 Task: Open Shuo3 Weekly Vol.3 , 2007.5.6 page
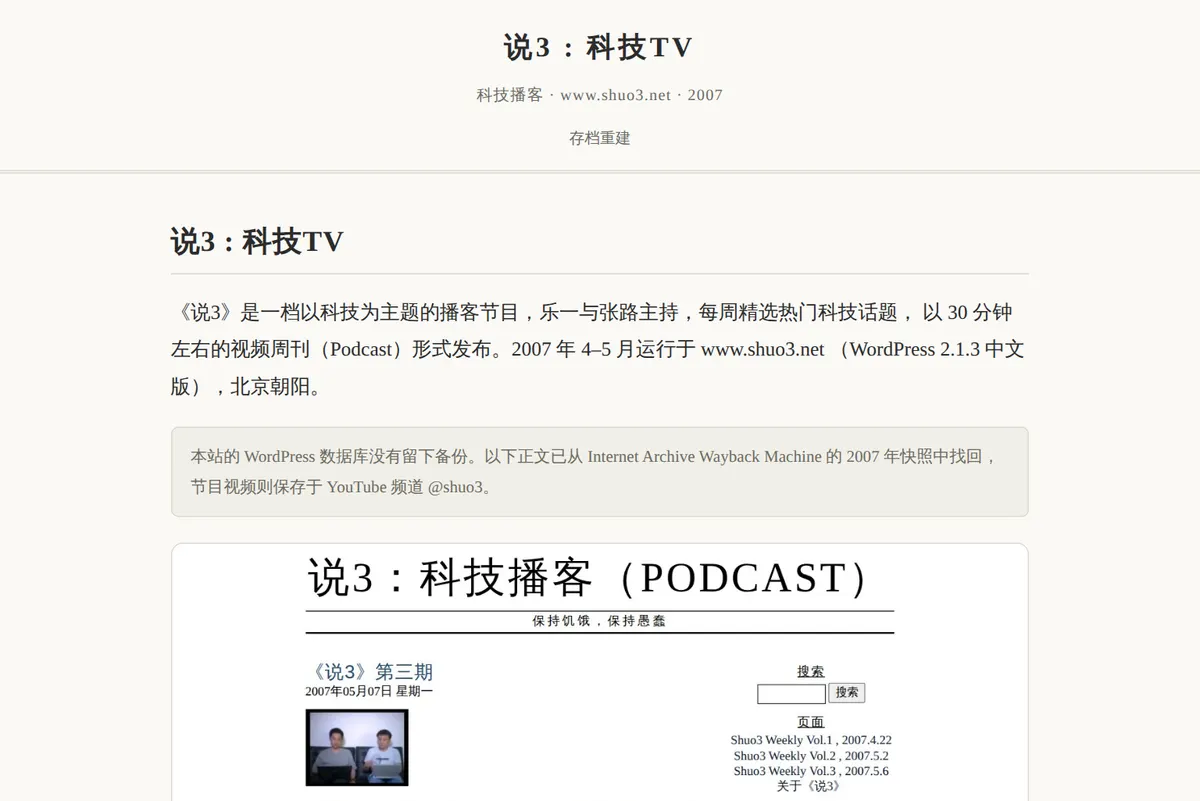coord(811,771)
